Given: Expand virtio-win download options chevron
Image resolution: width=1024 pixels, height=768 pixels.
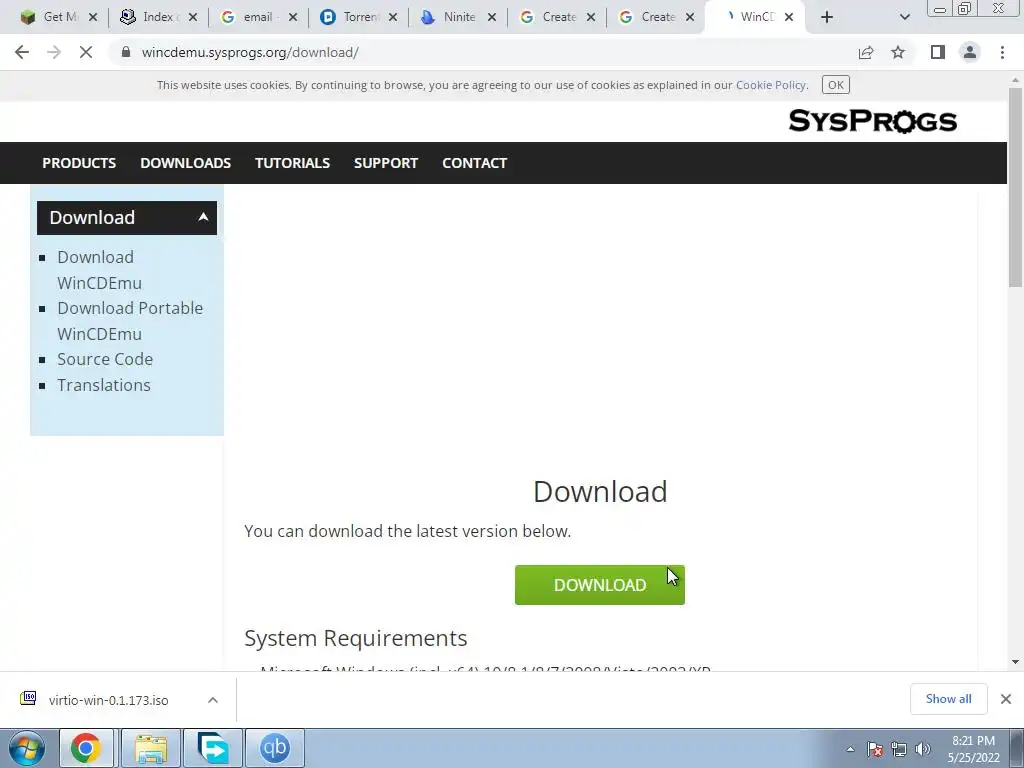Looking at the screenshot, I should tap(213, 700).
